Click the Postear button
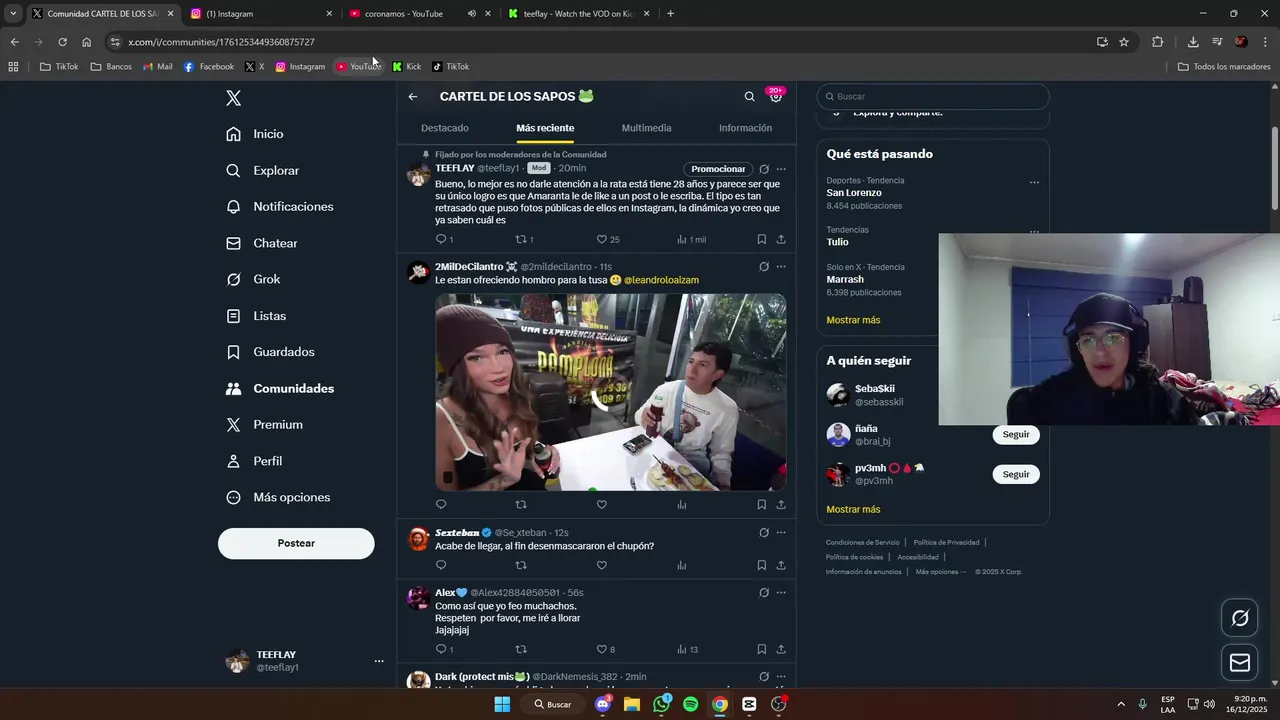 click(296, 543)
